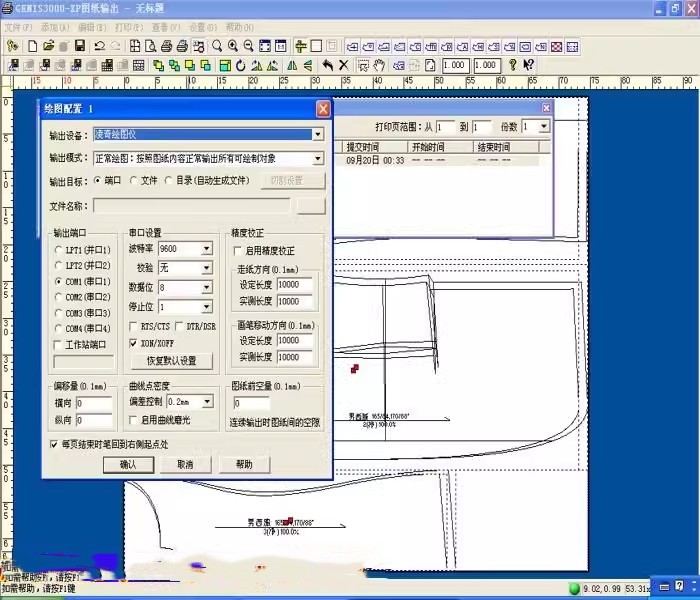This screenshot has width=700, height=600.
Task: Click the 取消 button
Action: [x=185, y=465]
